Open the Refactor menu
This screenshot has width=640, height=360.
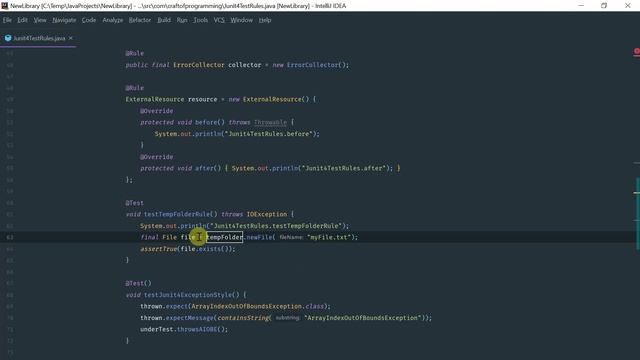tap(140, 20)
